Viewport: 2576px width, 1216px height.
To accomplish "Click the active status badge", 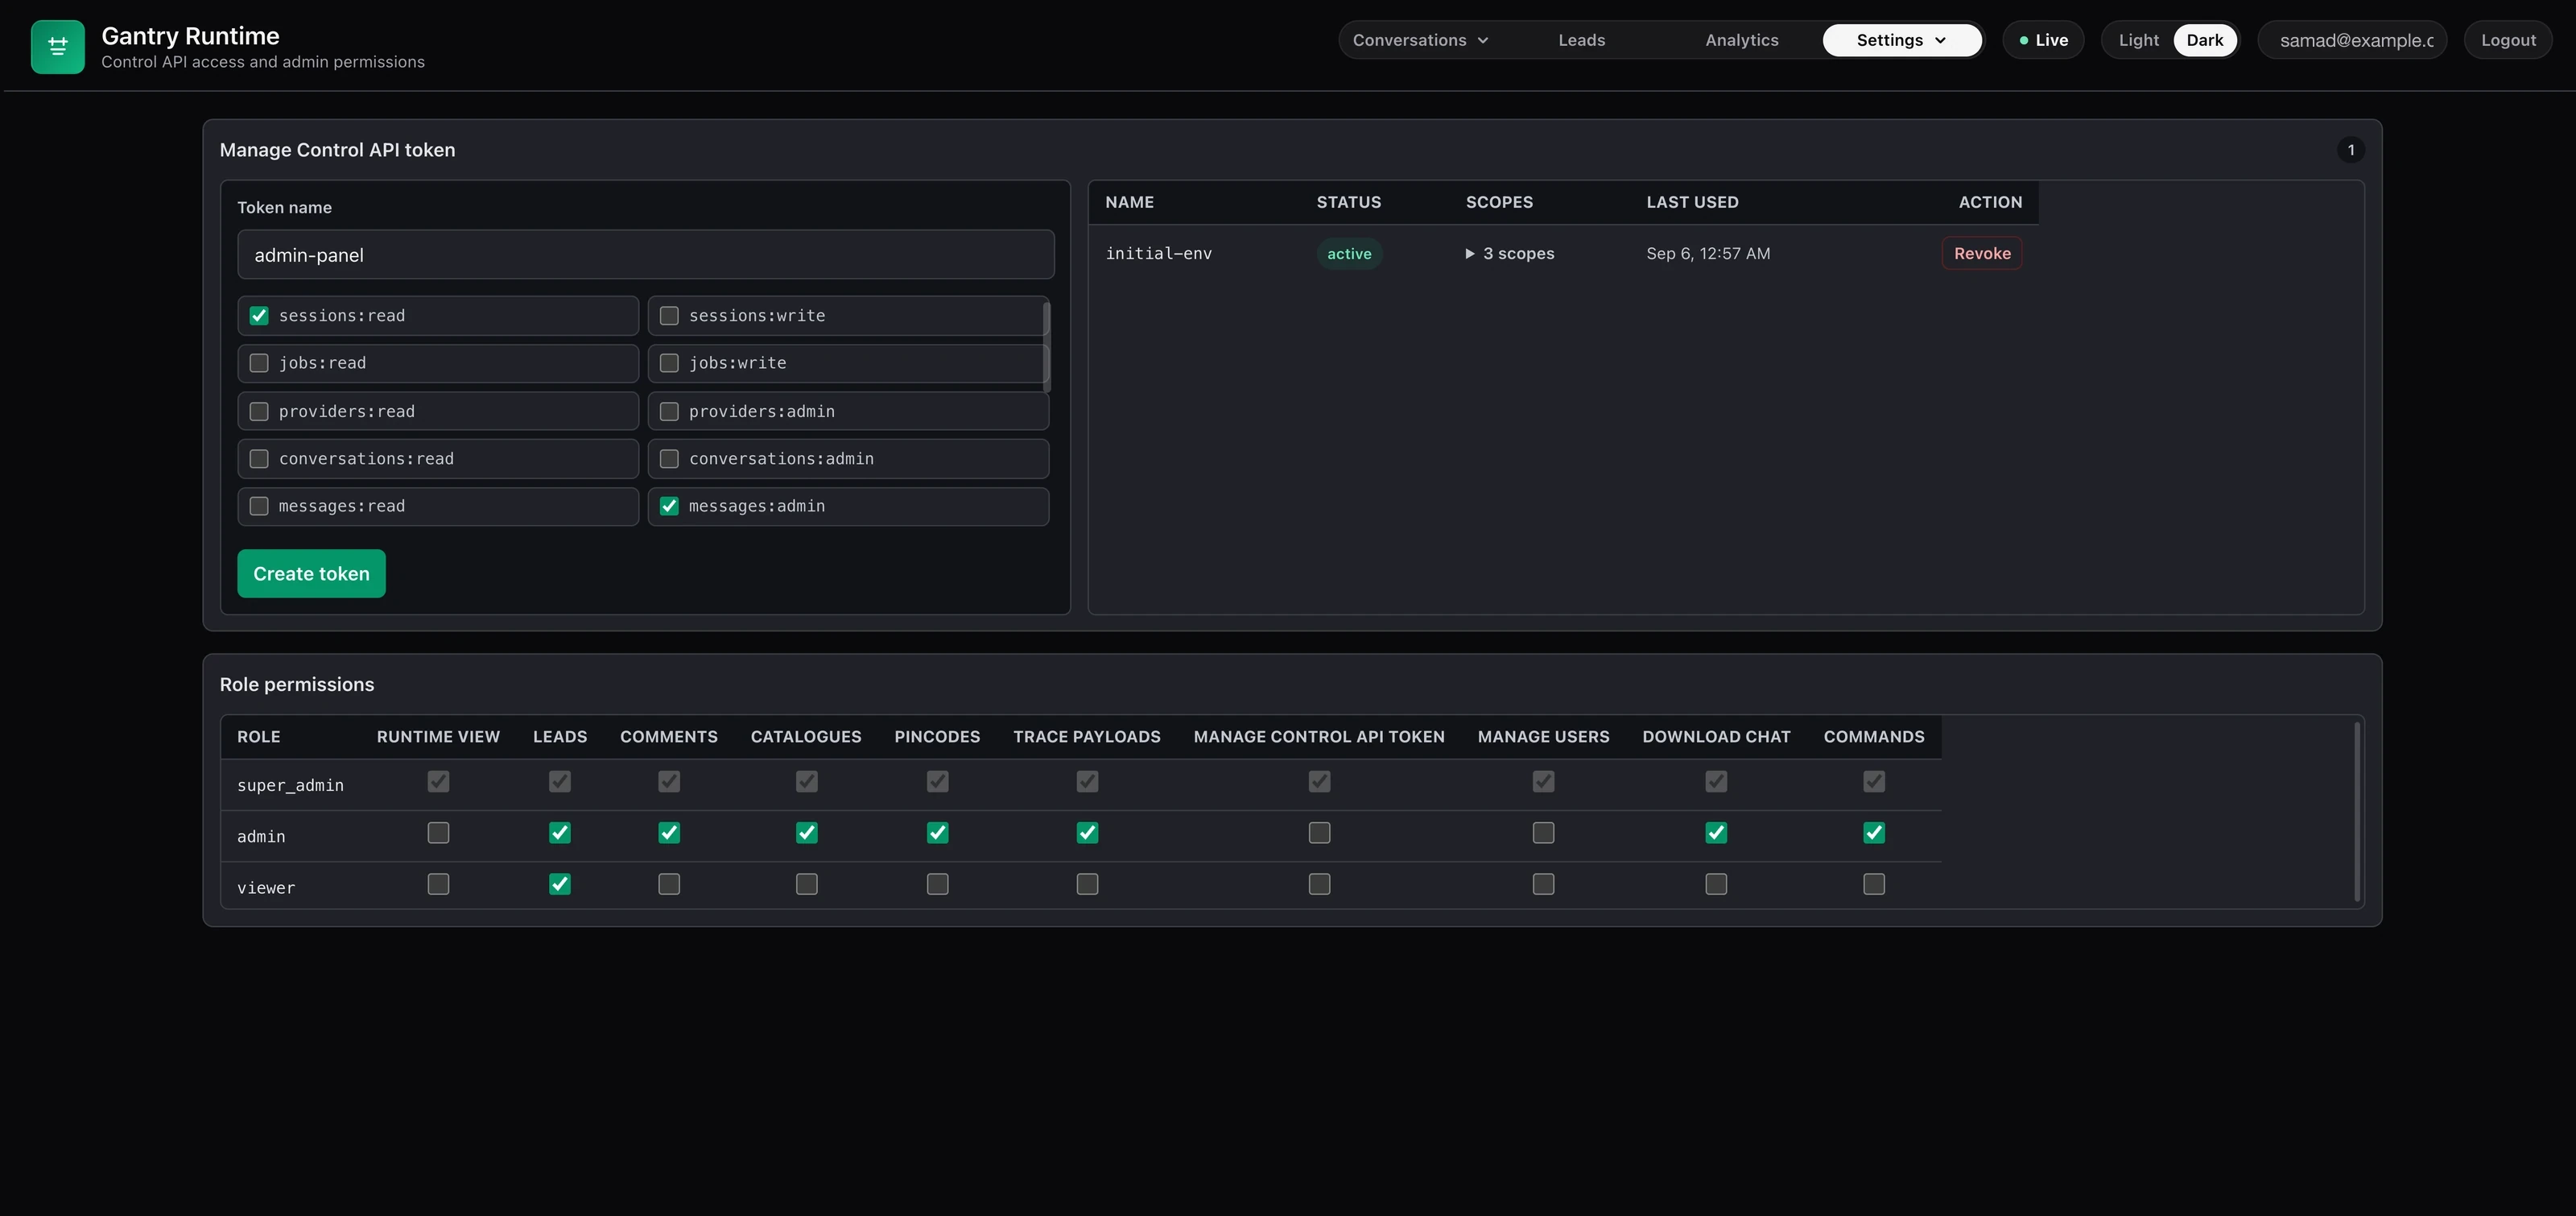I will click(x=1349, y=254).
